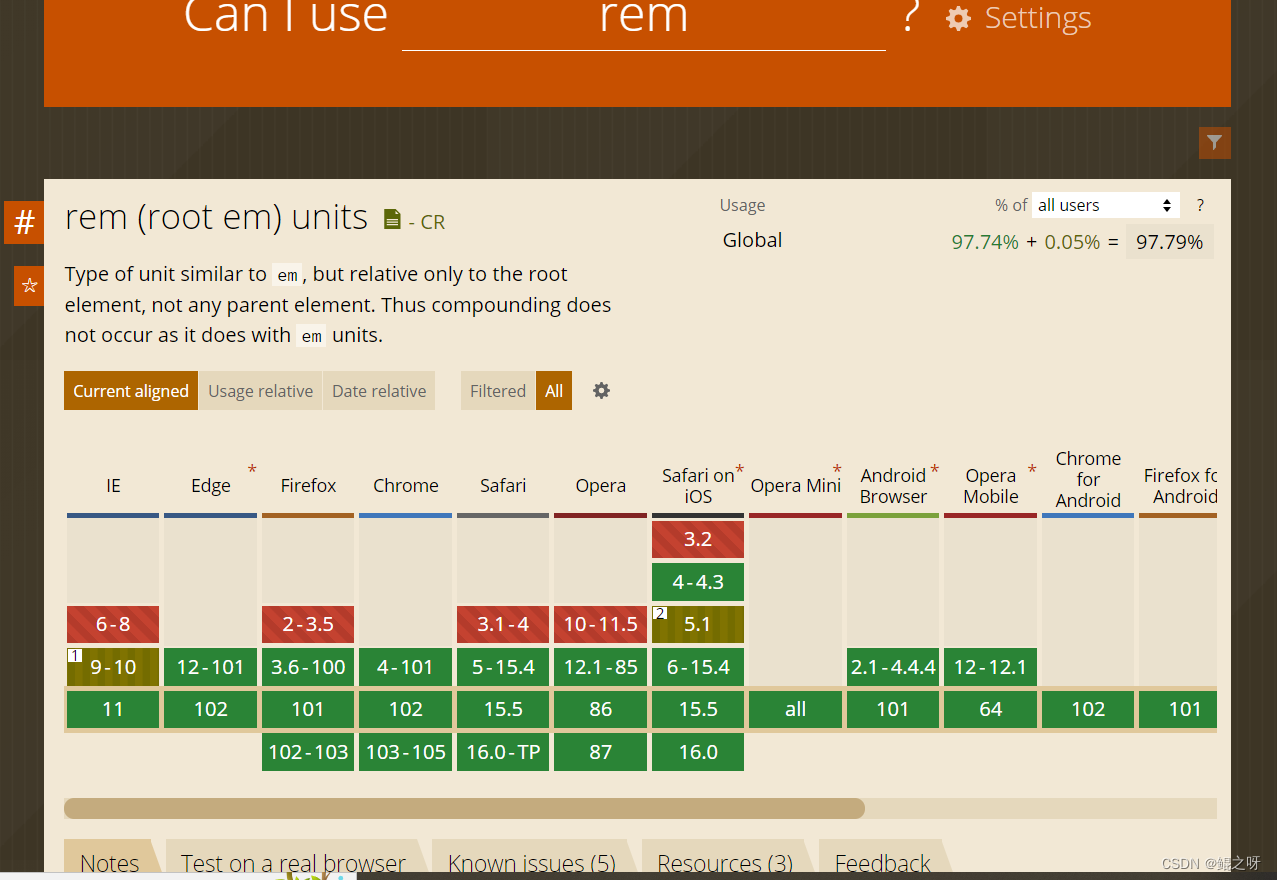Click the Opera 10-11.5 cell
This screenshot has width=1277, height=880.
pyautogui.click(x=601, y=624)
